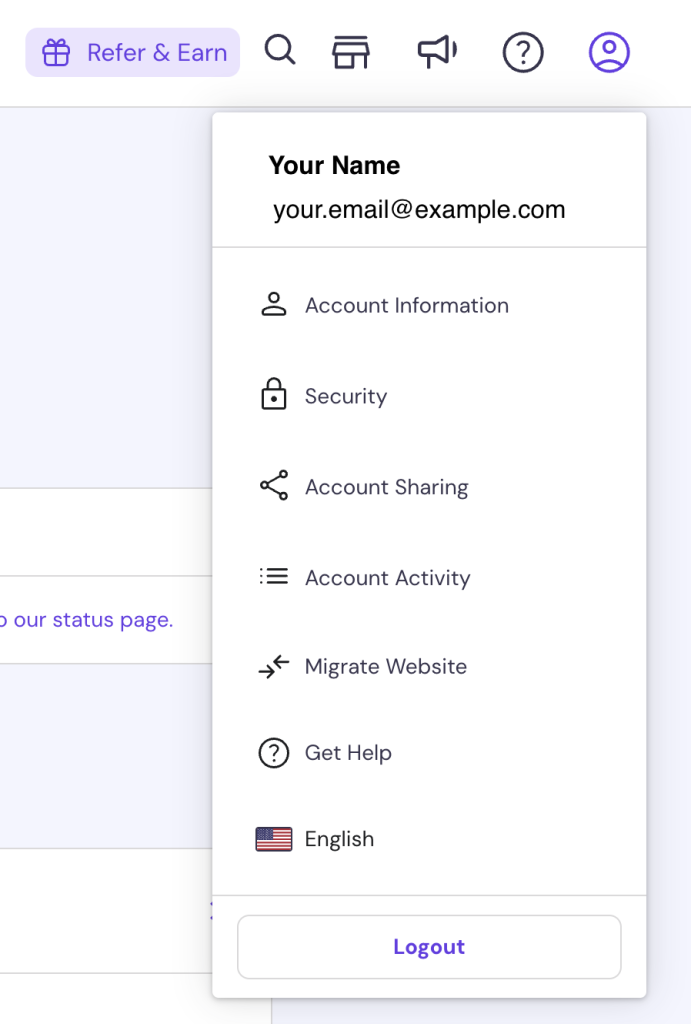Click the question mark help icon
691x1024 pixels.
(x=522, y=52)
